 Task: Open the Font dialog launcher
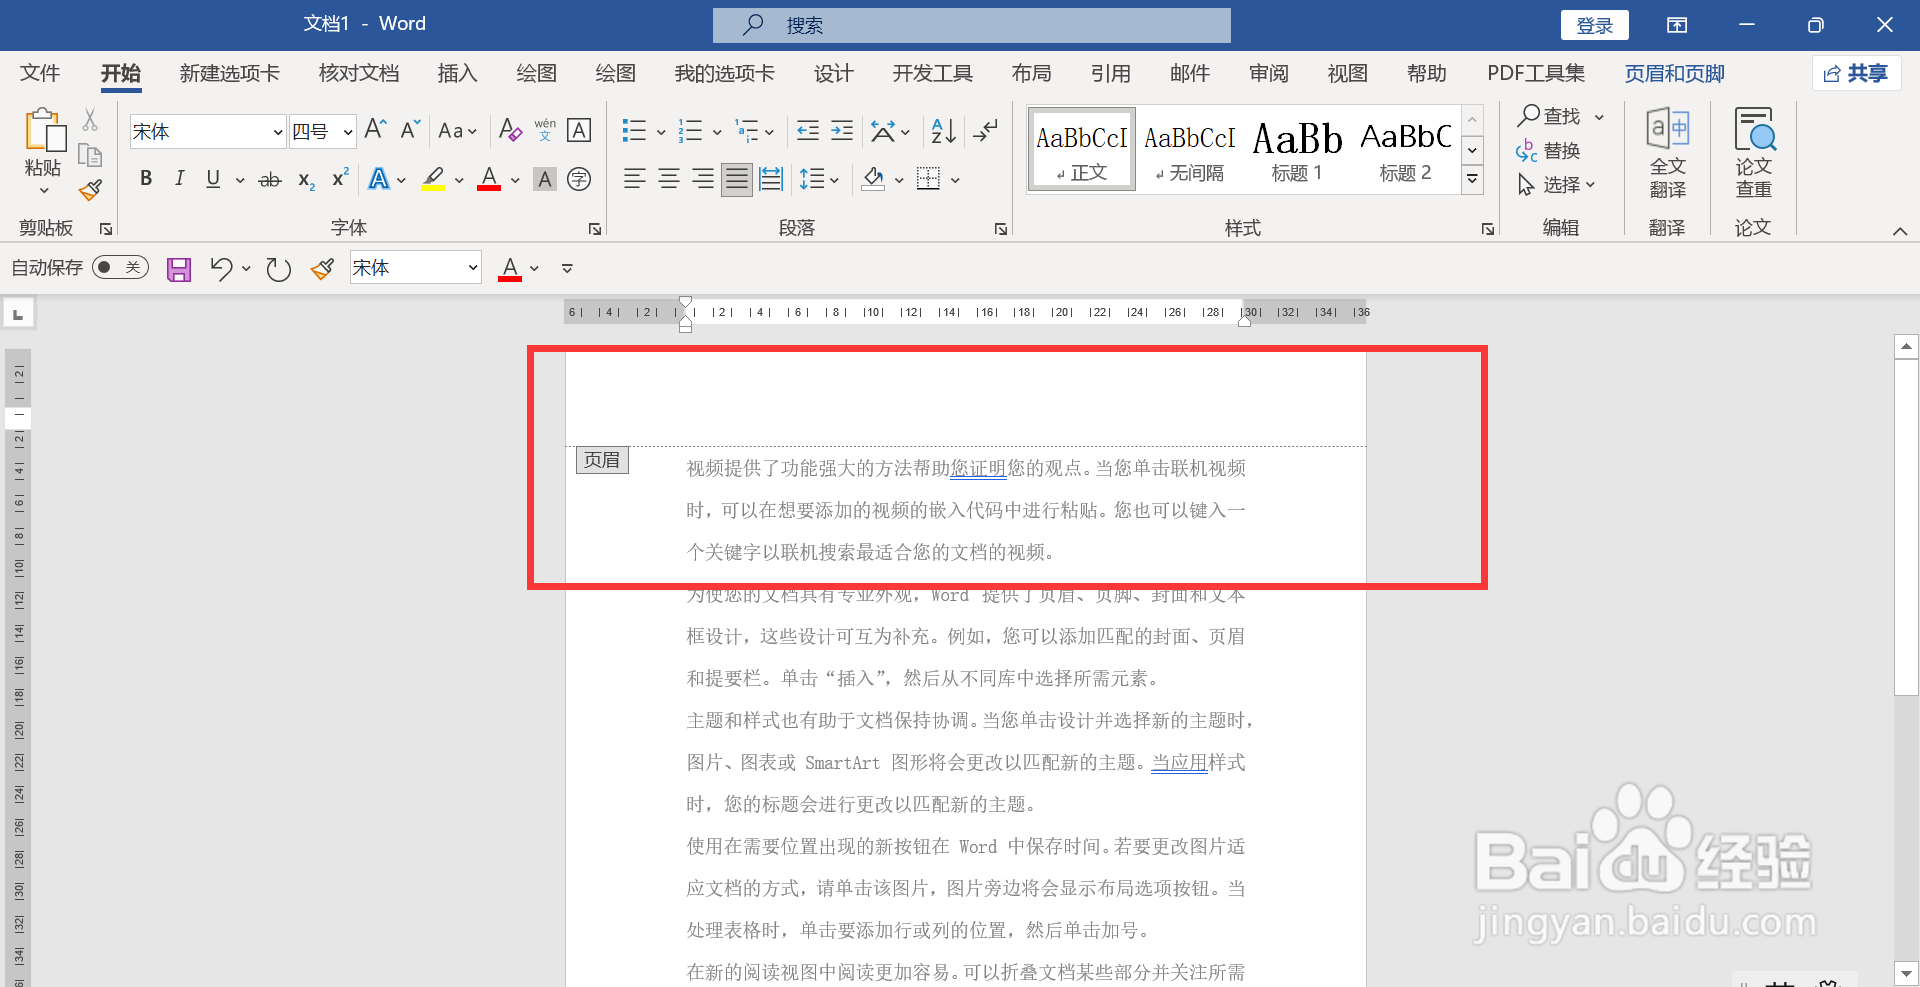(595, 229)
